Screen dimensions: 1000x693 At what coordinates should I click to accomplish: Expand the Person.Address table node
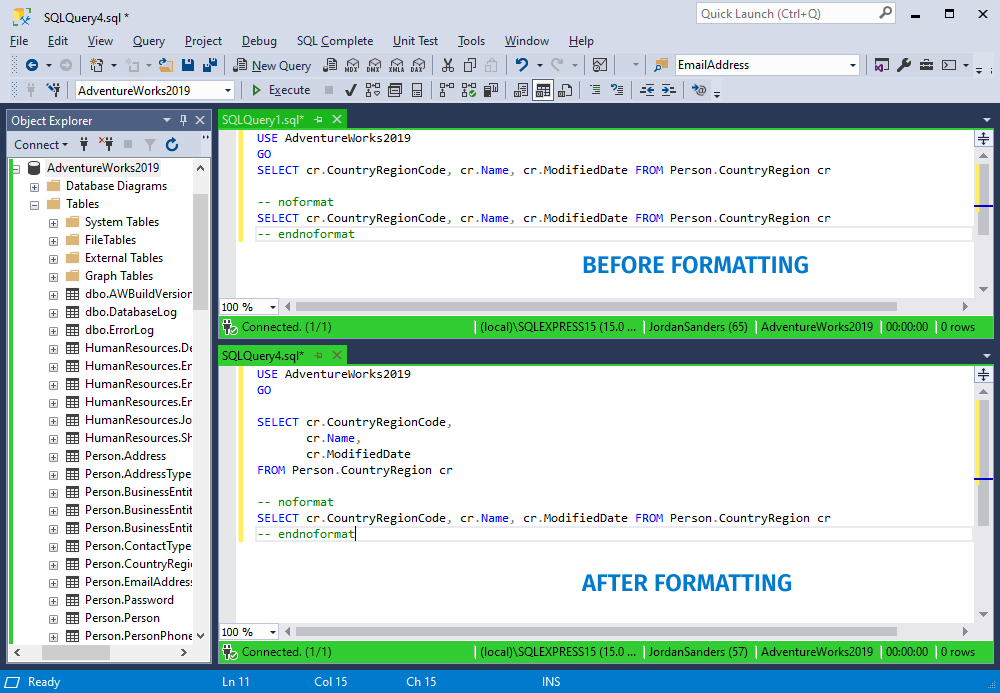[54, 457]
